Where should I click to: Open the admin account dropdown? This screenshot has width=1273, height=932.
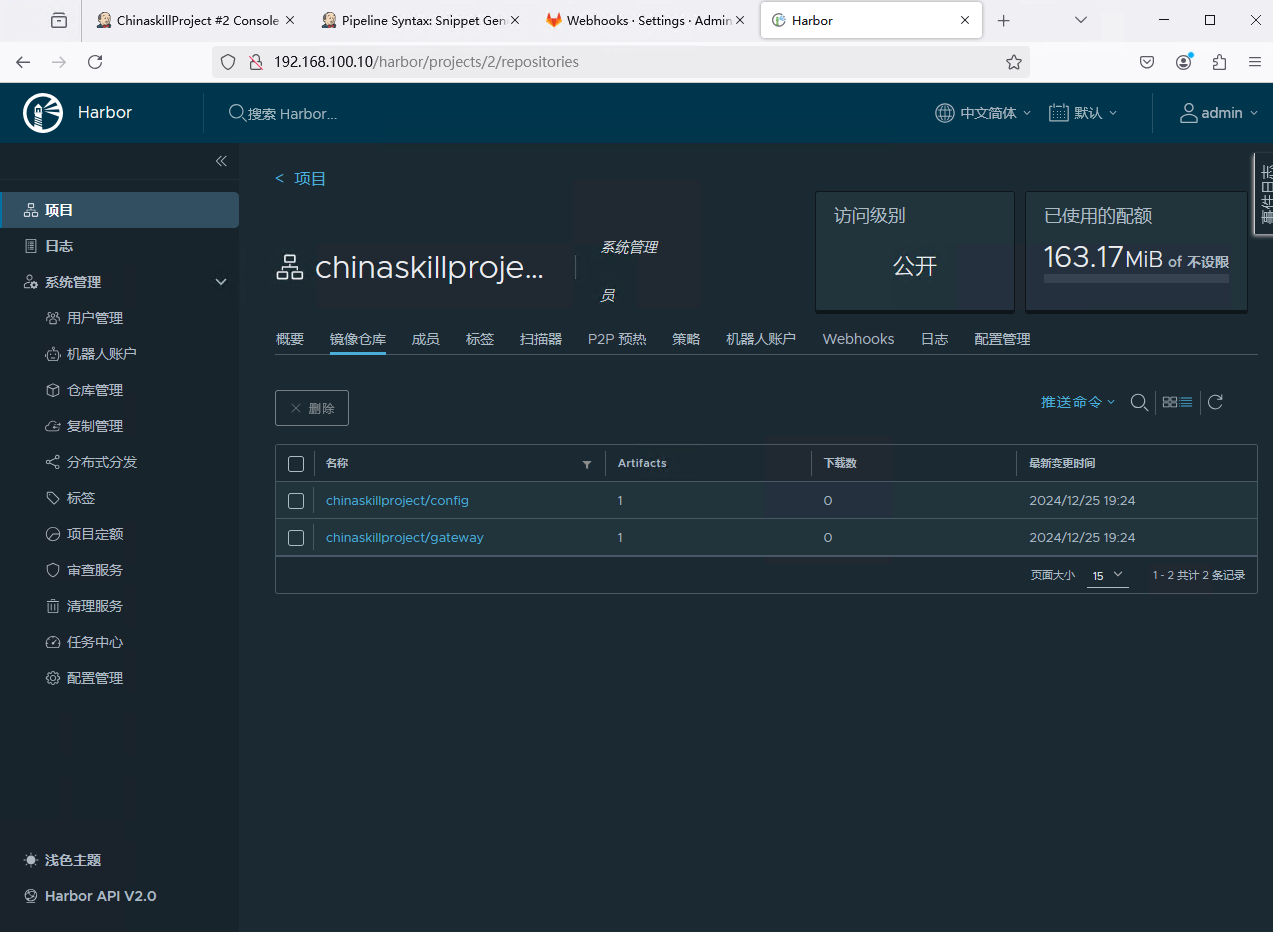tap(1219, 113)
